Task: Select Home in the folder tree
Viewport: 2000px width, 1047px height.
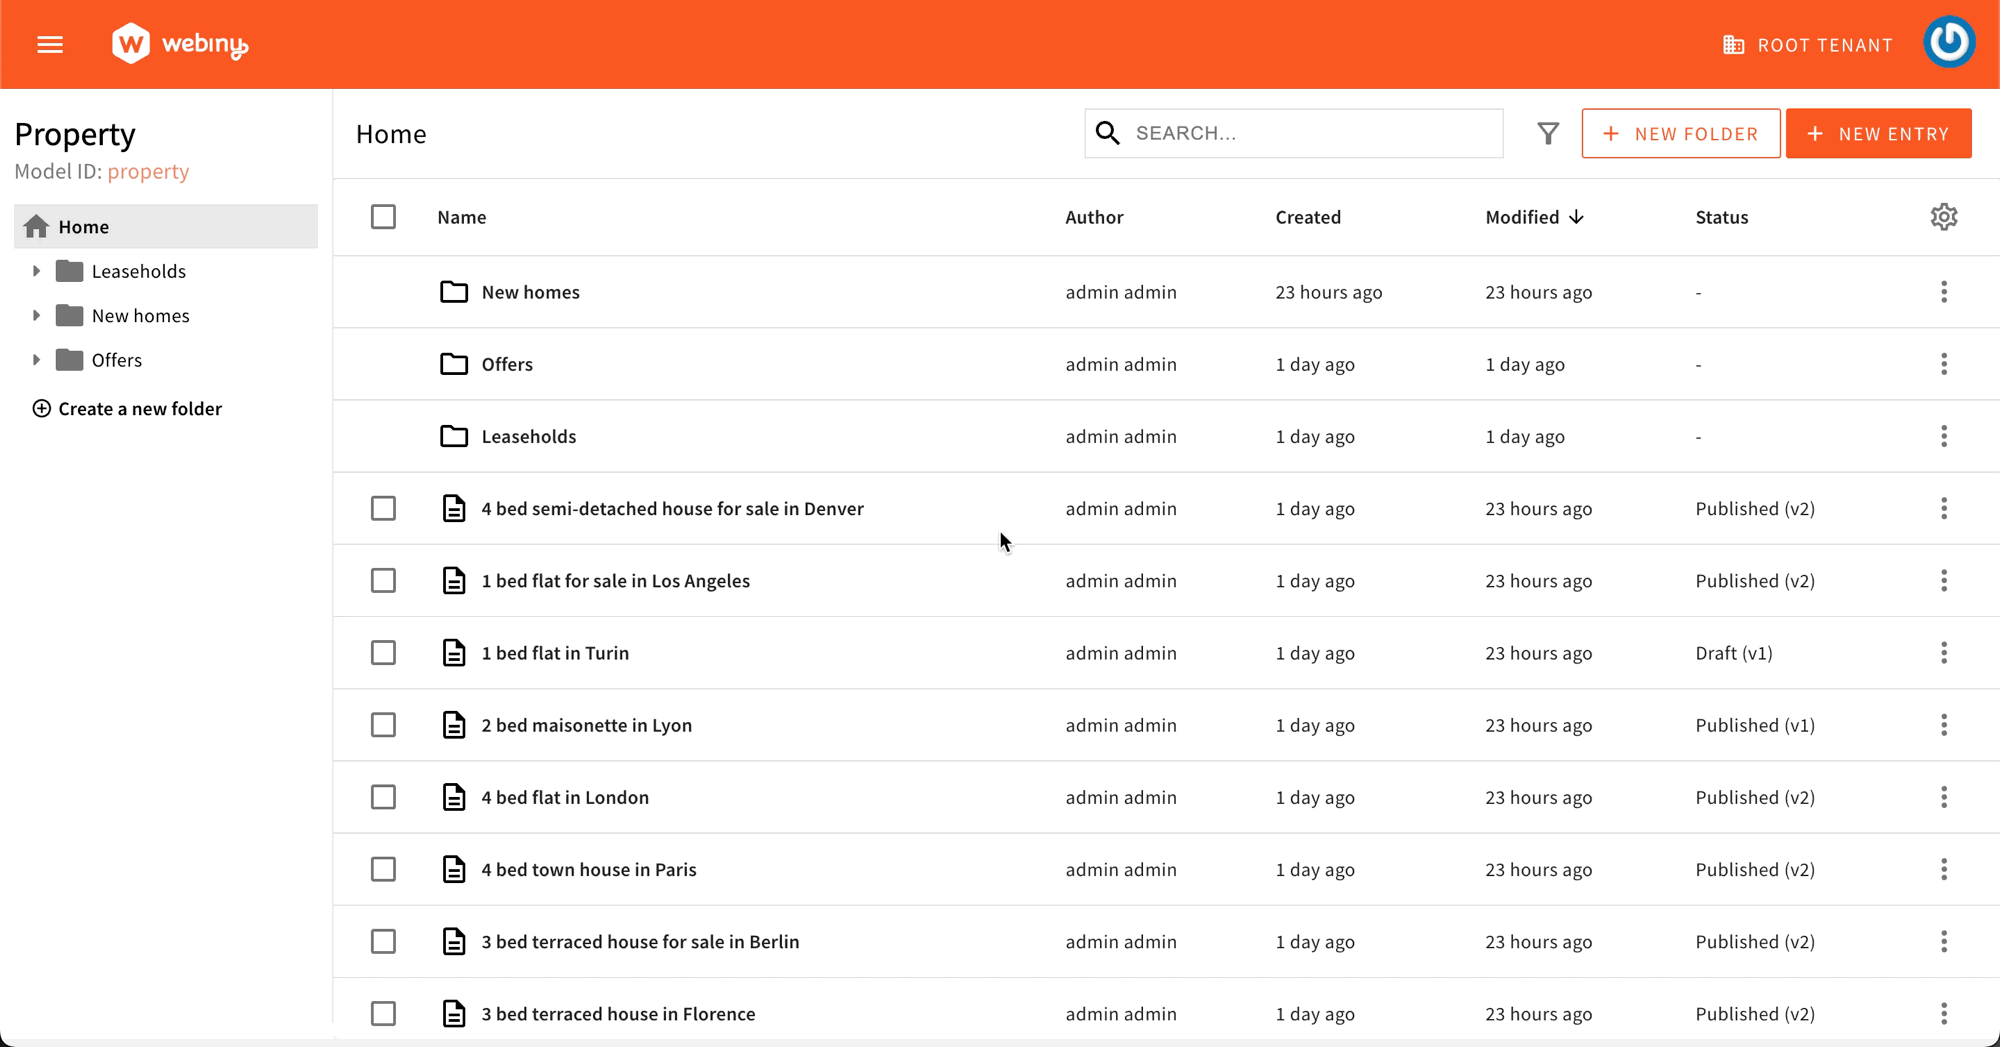Action: click(84, 227)
